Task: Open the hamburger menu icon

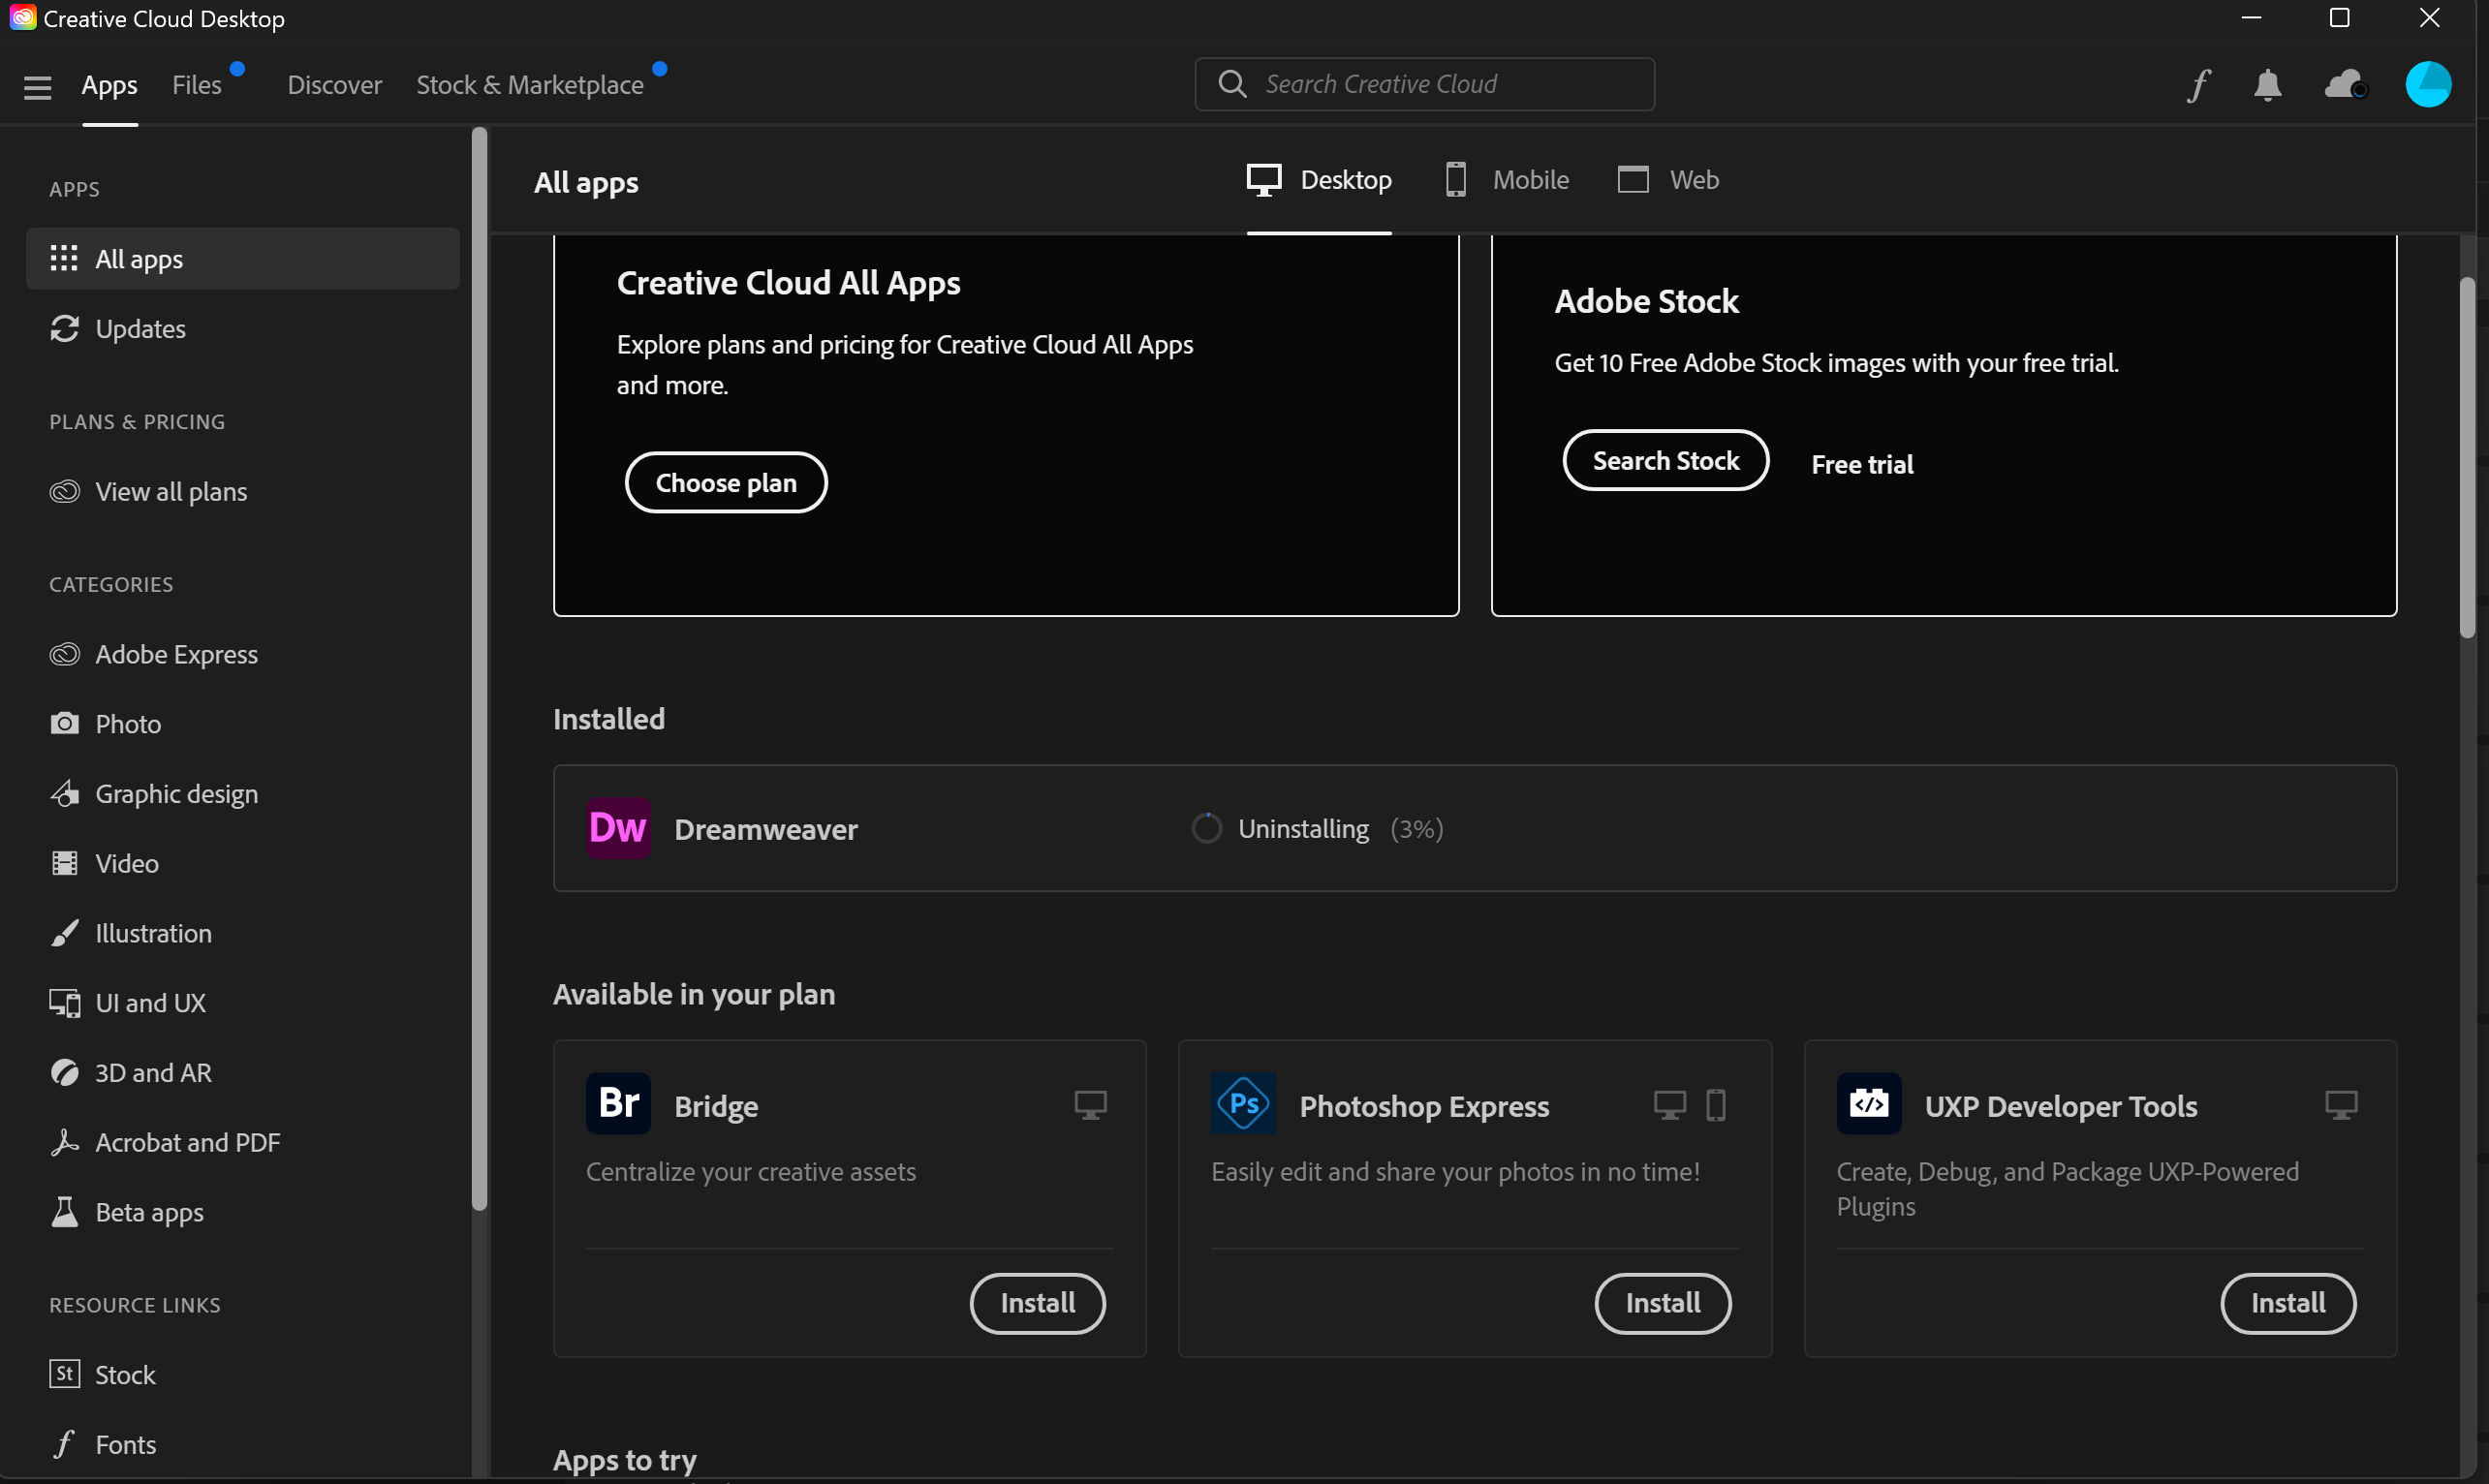Action: pyautogui.click(x=37, y=87)
